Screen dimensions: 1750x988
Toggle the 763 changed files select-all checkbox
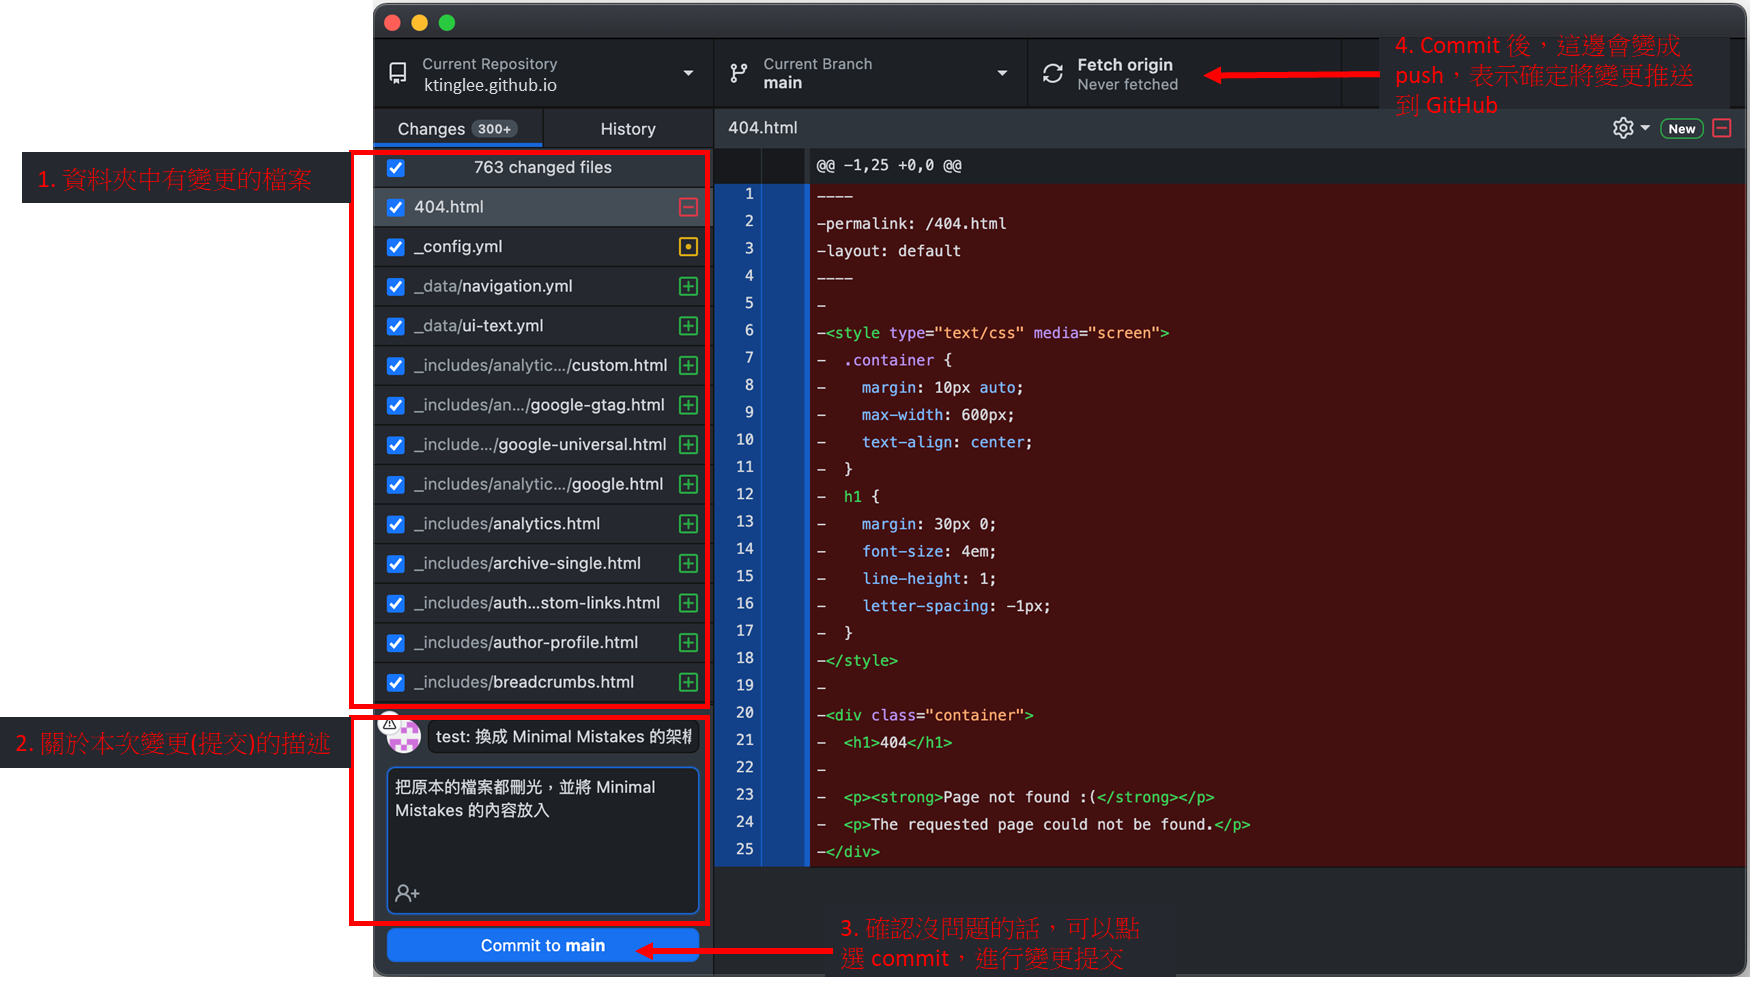click(395, 168)
